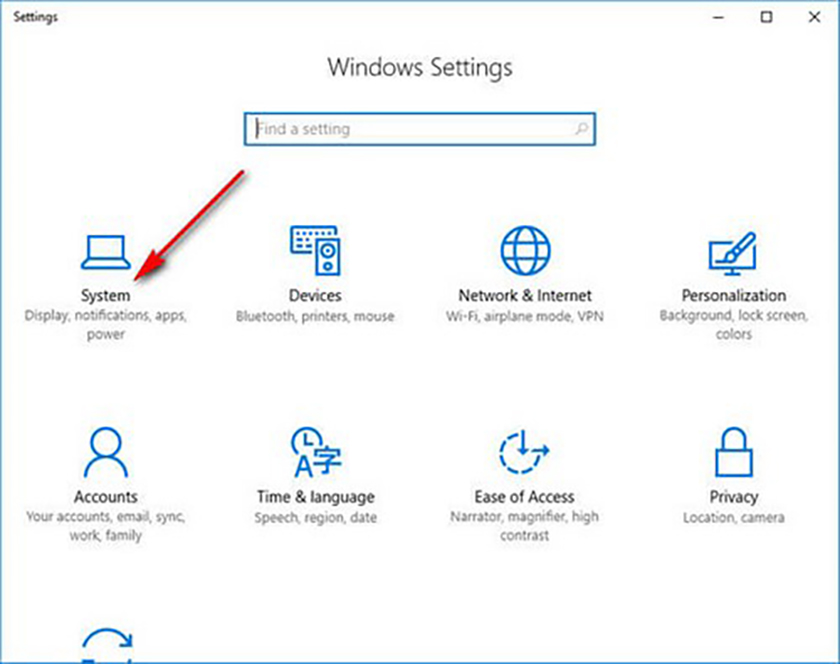Click the keyboard and speaker Devices icon
Image resolution: width=840 pixels, height=664 pixels.
tap(316, 250)
